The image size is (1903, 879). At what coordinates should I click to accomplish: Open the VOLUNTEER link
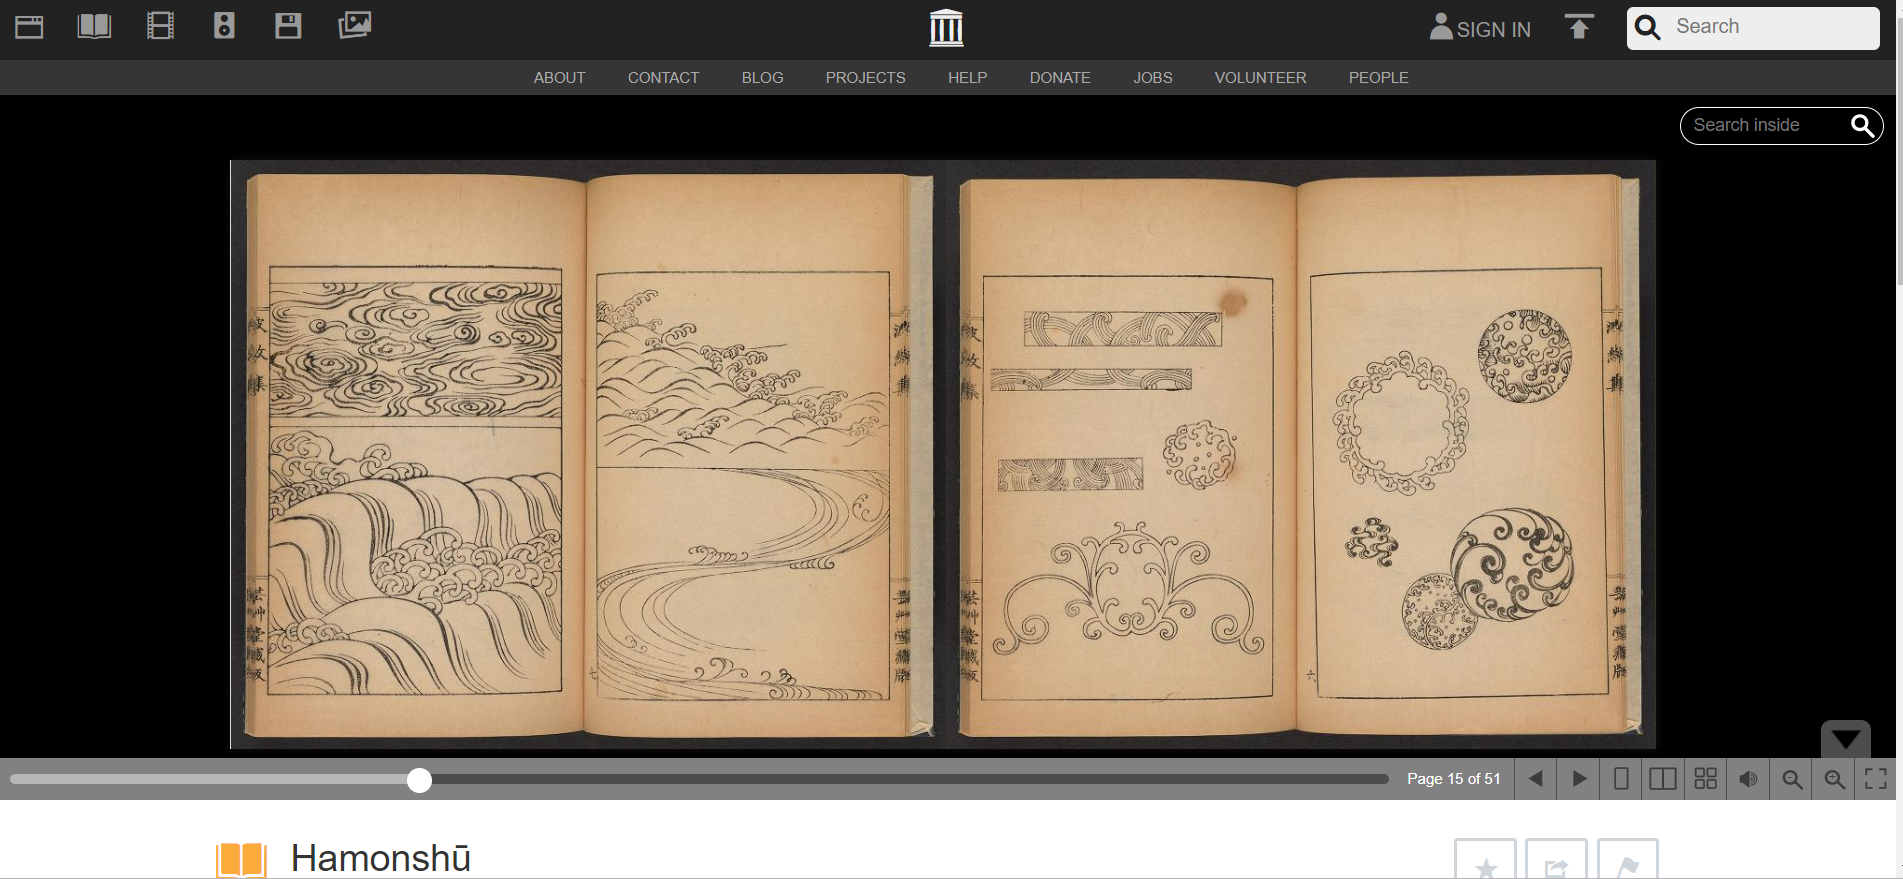tap(1260, 78)
